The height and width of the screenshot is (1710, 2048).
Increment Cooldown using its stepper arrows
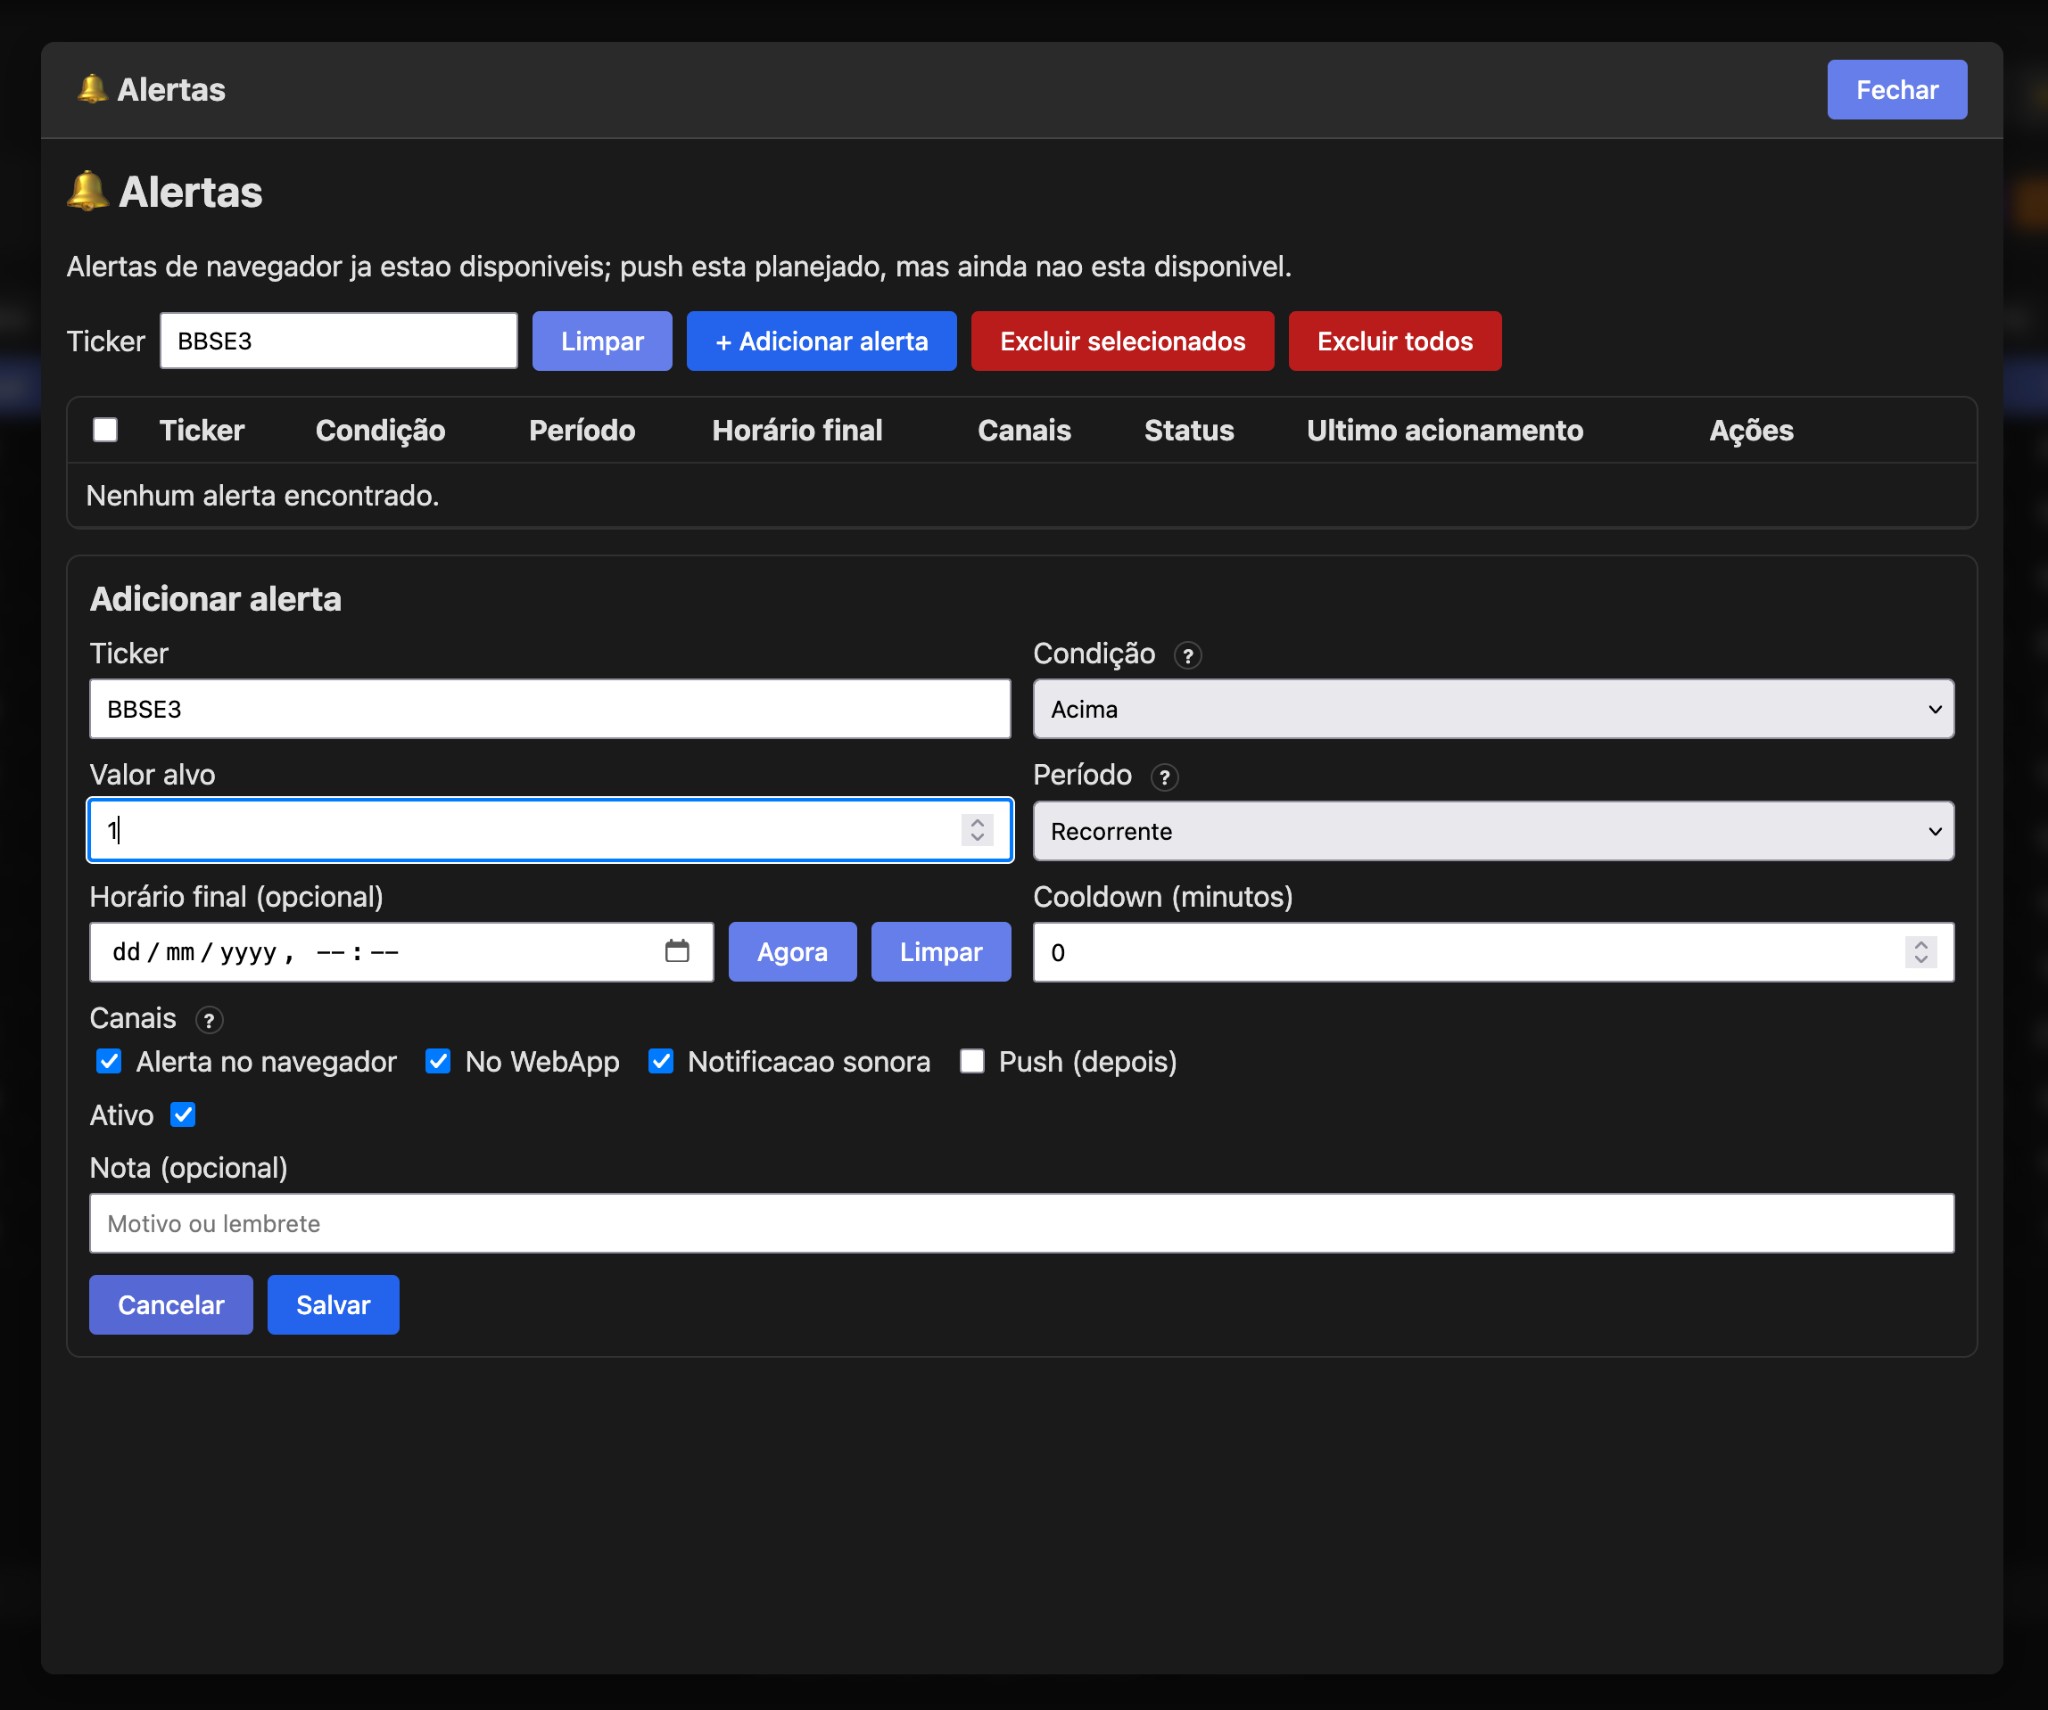[x=1919, y=944]
